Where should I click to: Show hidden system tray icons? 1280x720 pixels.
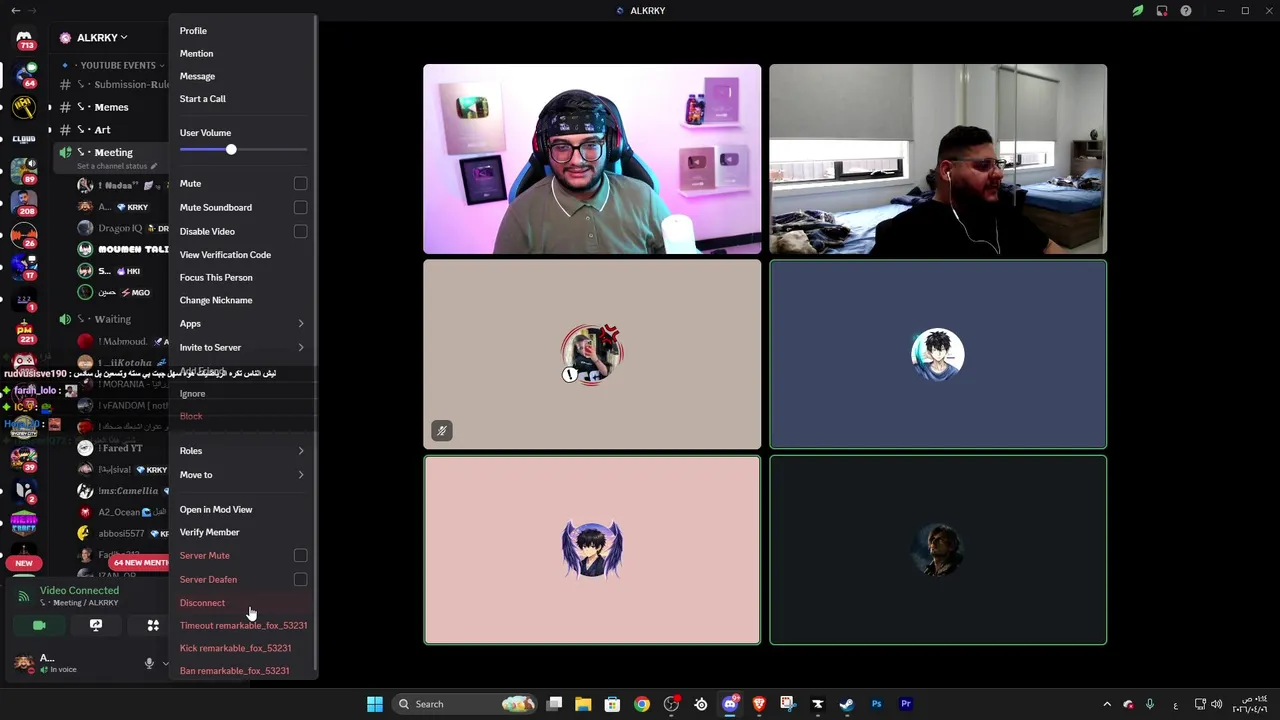1107,704
